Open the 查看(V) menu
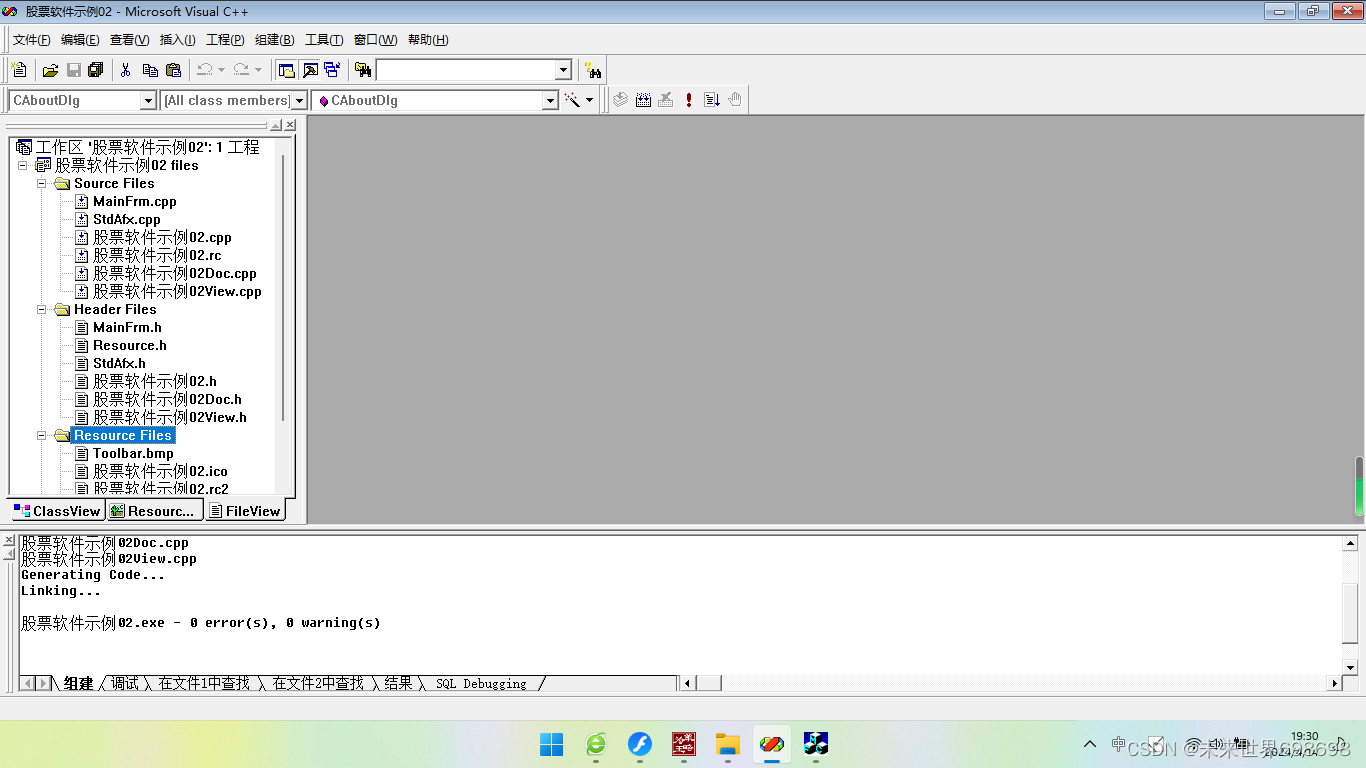The image size is (1366, 768). [x=129, y=40]
